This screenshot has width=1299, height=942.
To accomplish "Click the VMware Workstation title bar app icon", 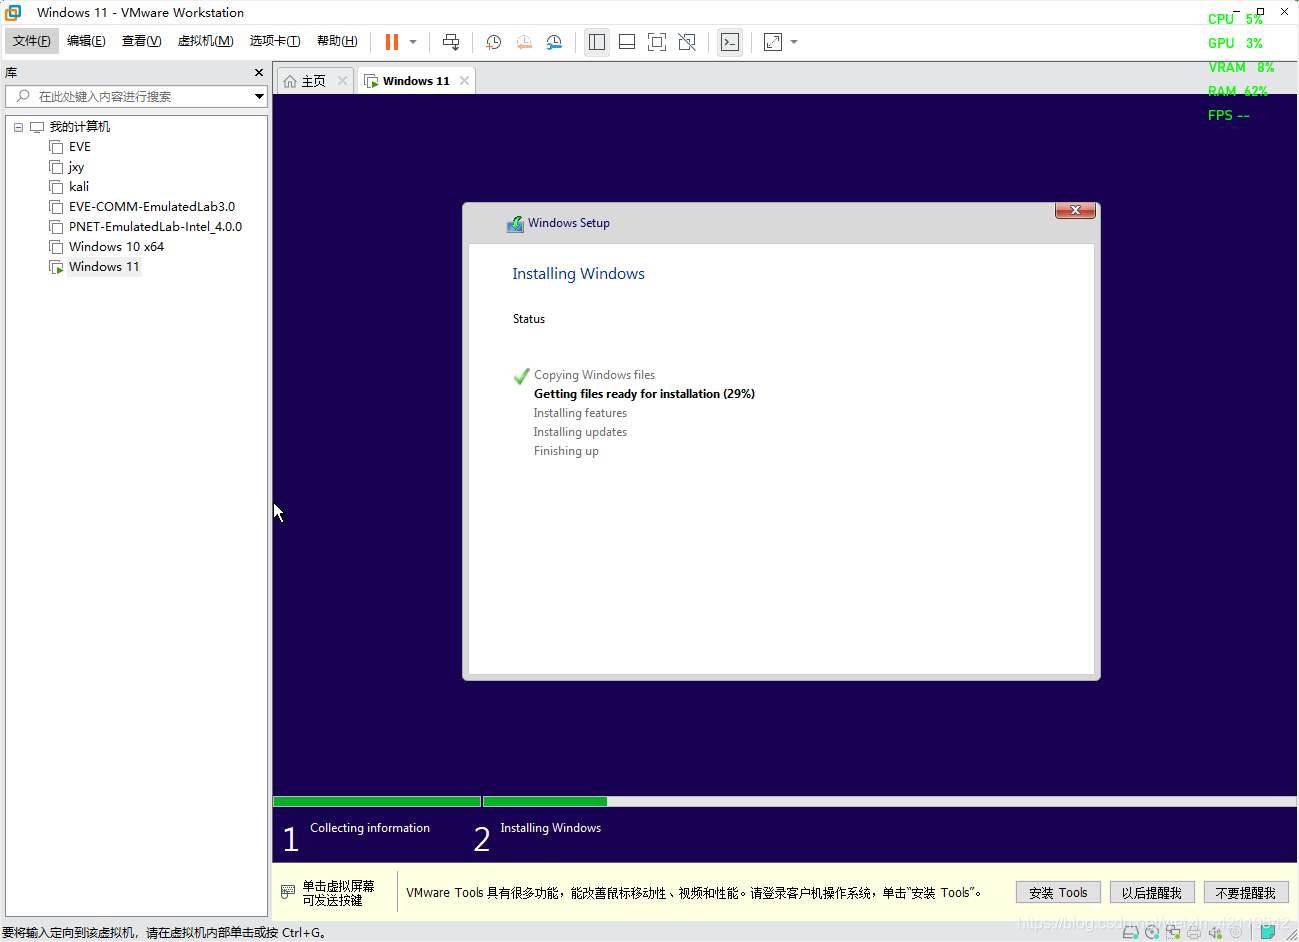I will point(13,12).
